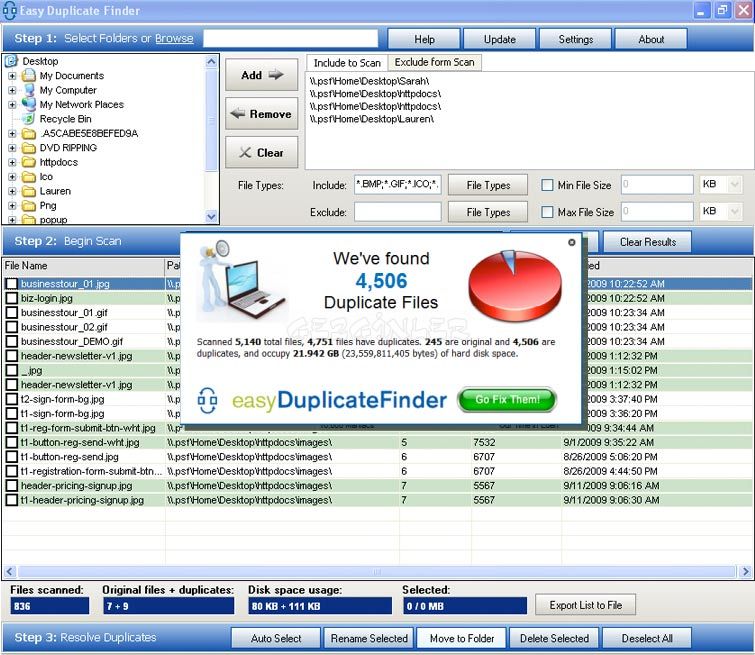
Task: Check the box for t2-sign-form-bg.jpg
Action: click(12, 399)
